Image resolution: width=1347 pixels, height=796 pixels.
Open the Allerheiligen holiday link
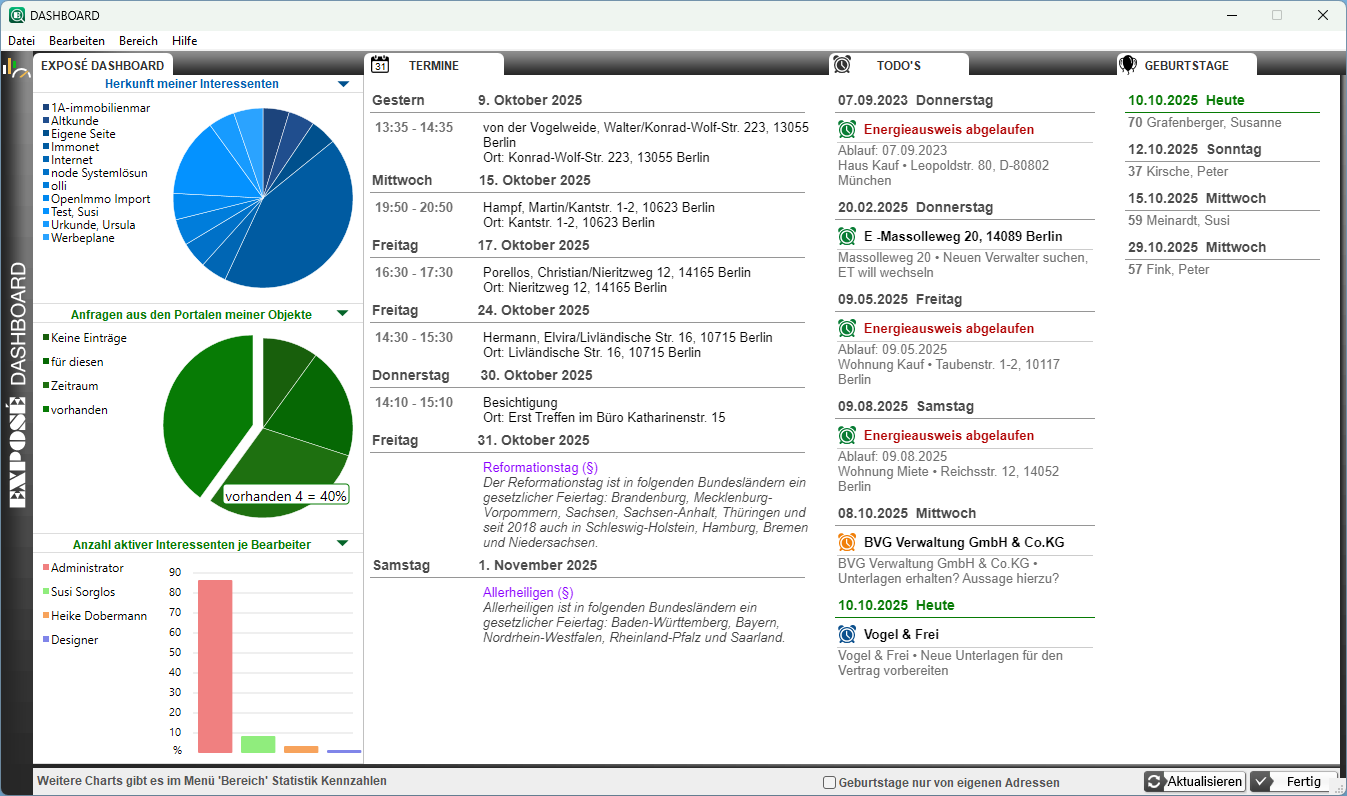point(528,592)
